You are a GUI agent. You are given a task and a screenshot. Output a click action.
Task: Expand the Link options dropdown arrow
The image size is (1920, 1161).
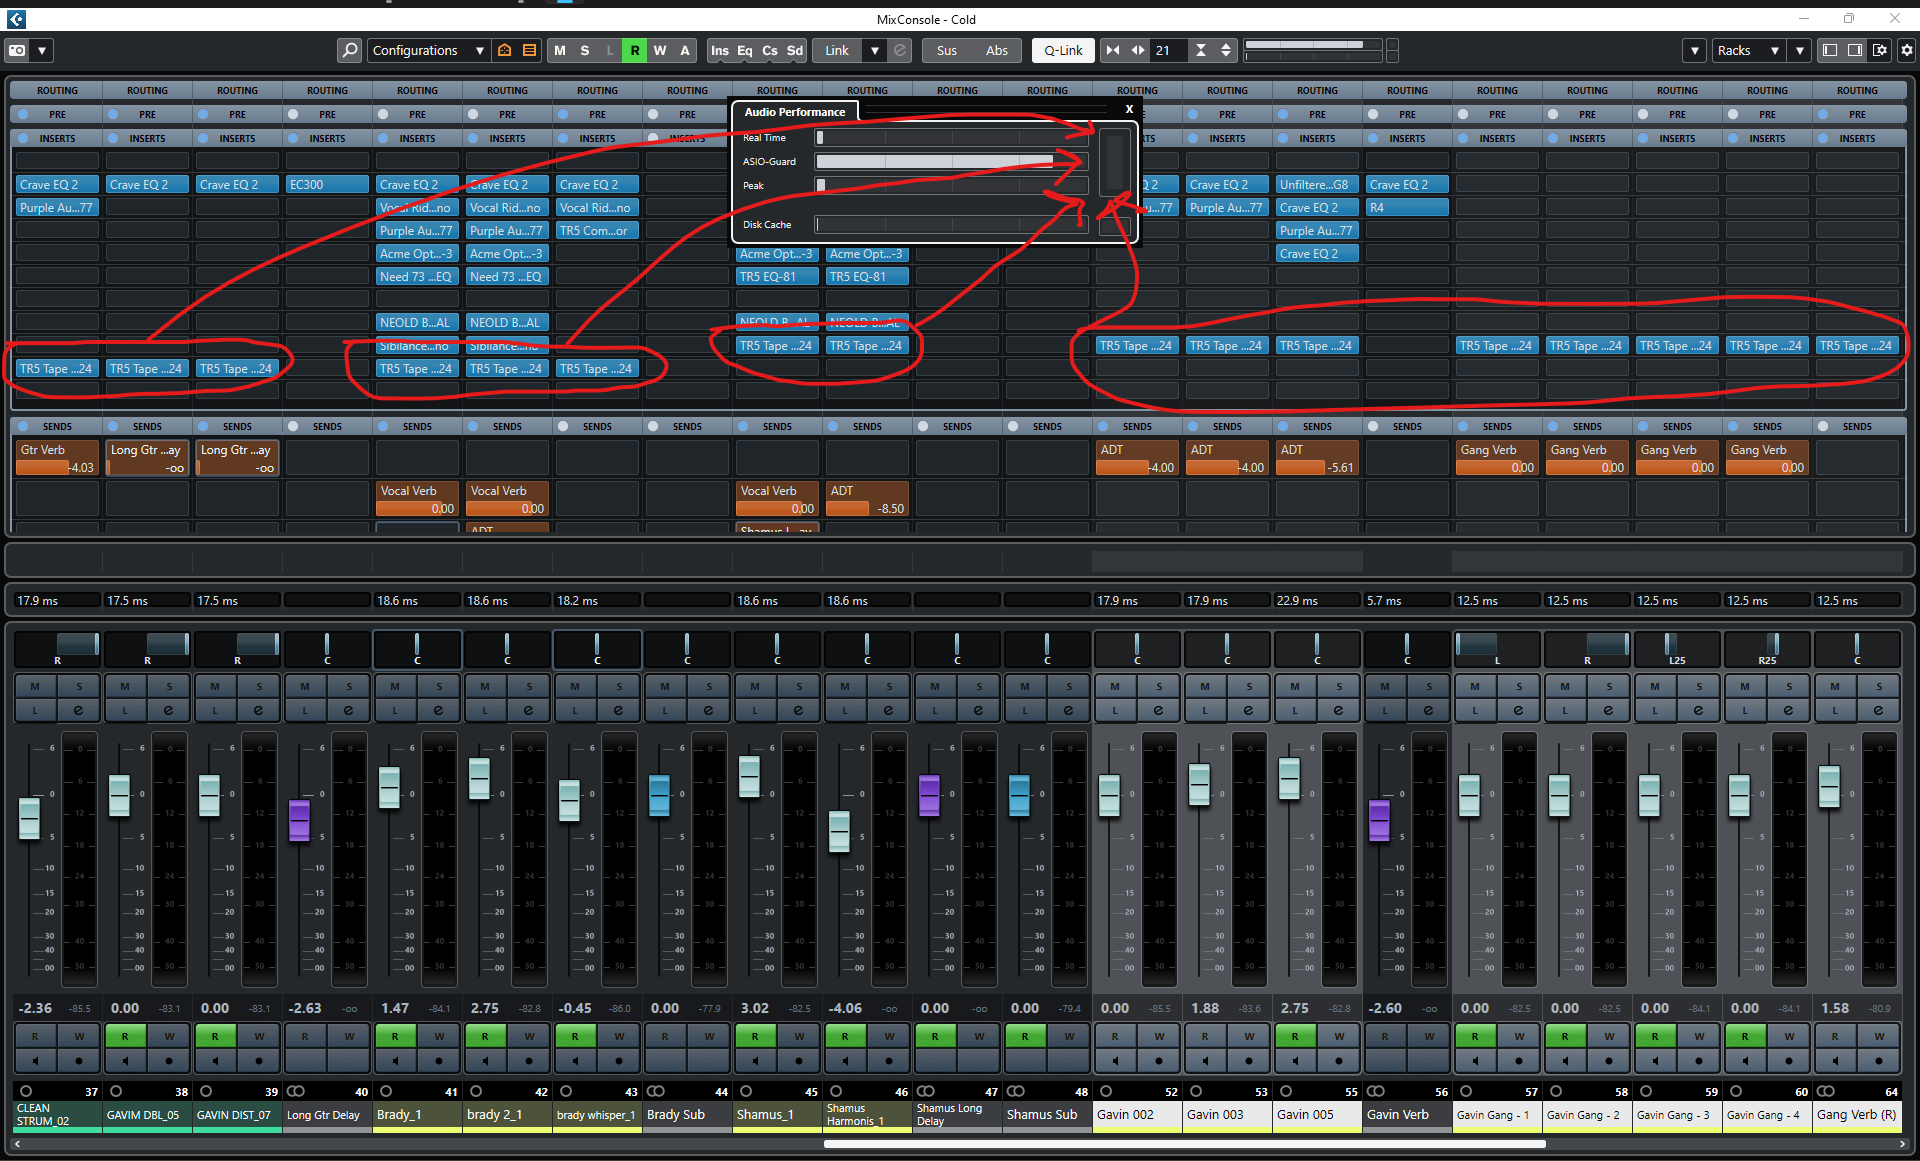click(x=875, y=50)
